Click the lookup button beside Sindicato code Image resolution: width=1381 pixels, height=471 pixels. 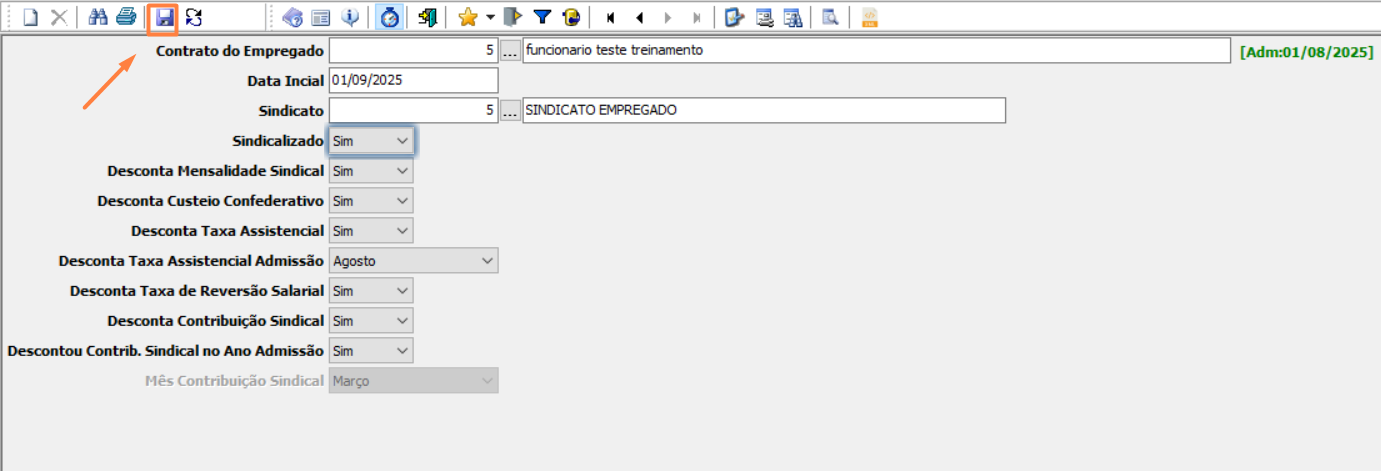tap(510, 110)
